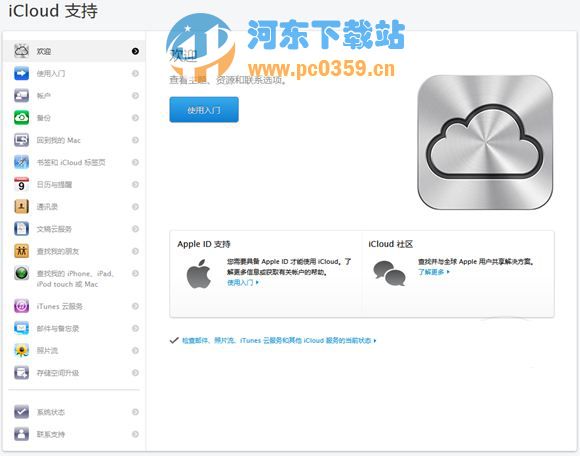
Task: Click the green radar Find My iPhone icon
Action: click(x=21, y=273)
